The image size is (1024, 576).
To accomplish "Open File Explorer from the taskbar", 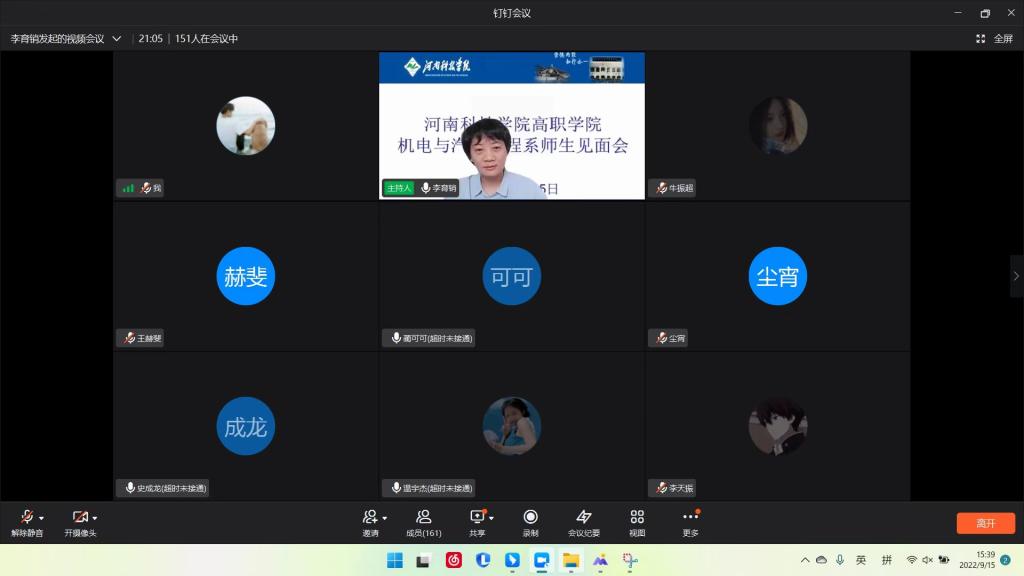I will (571, 560).
